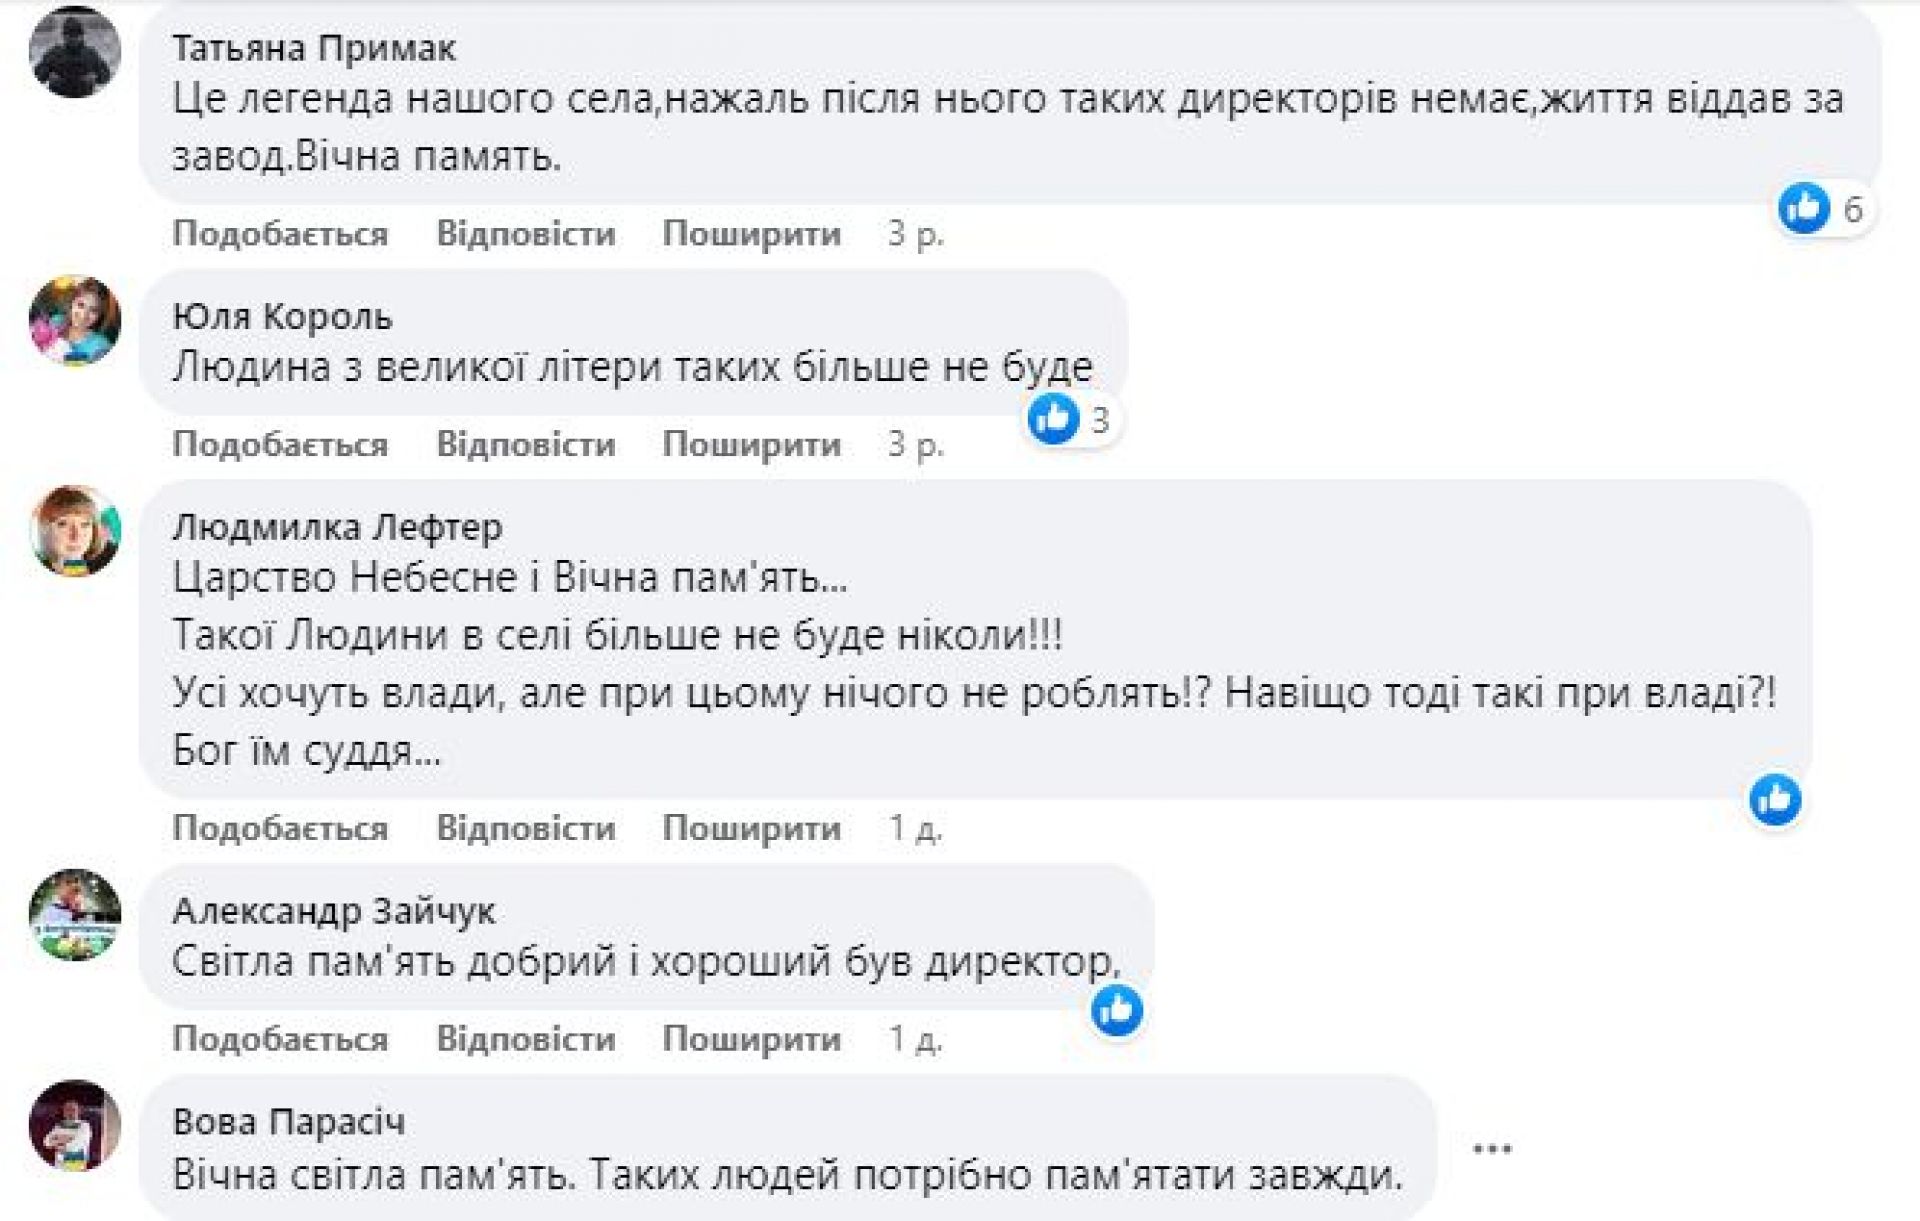Viewport: 1920px width, 1221px height.
Task: Reply to Татьяна Примак's comment via Відповісти
Action: [x=525, y=234]
